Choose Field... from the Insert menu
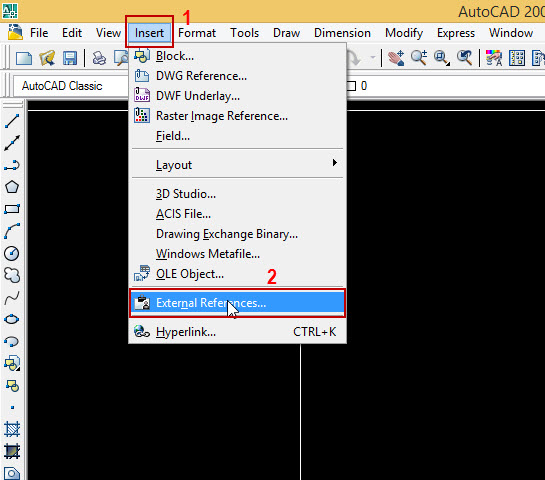Screen dimensions: 545x480 coord(237,136)
